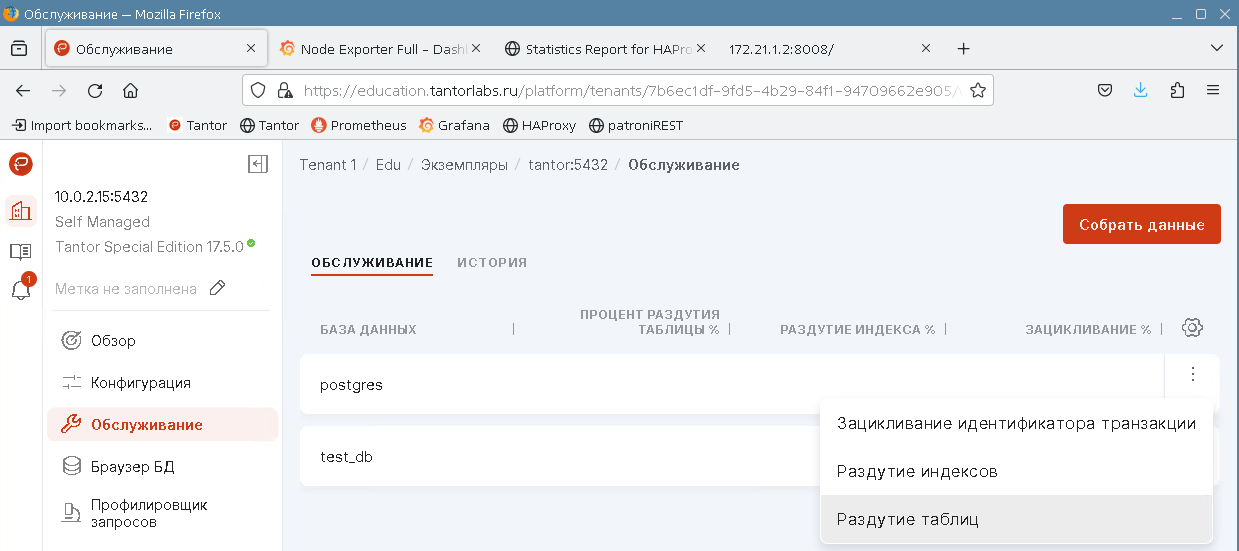Image resolution: width=1239 pixels, height=551 pixels.
Task: Choose Раздутие индексов from context menu
Action: click(x=917, y=471)
